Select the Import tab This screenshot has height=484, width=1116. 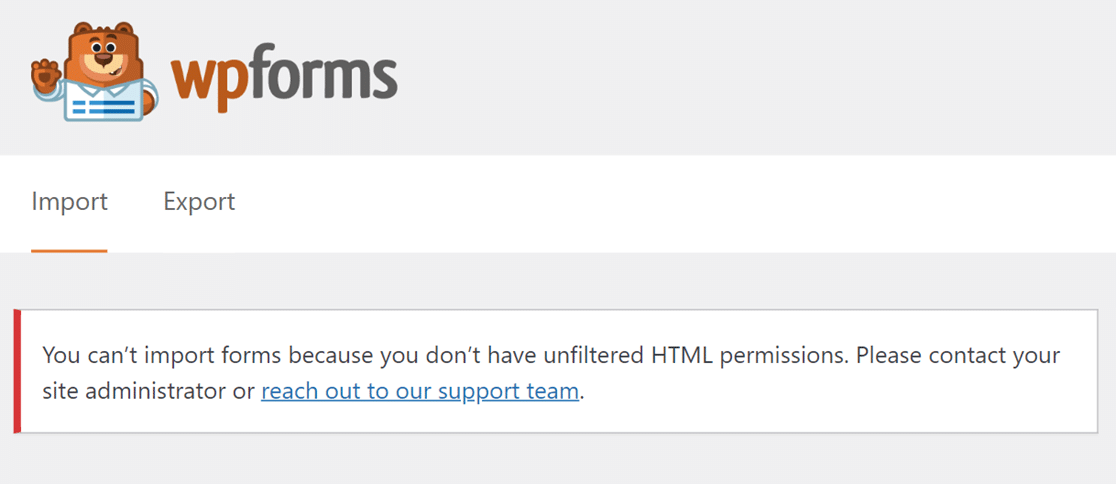(x=69, y=202)
